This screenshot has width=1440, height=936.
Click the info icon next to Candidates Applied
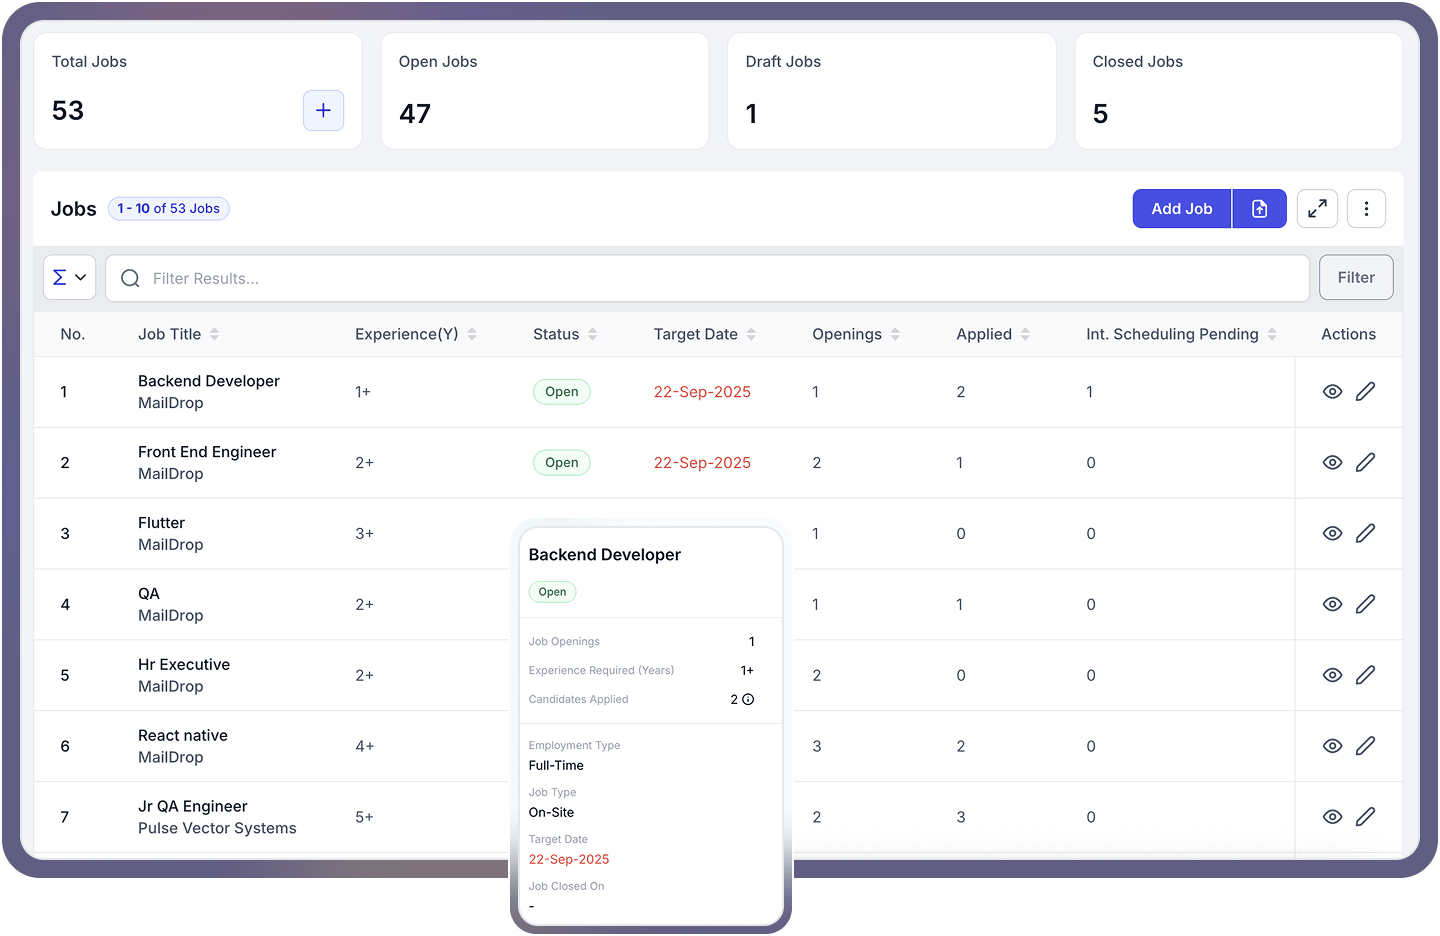(750, 699)
